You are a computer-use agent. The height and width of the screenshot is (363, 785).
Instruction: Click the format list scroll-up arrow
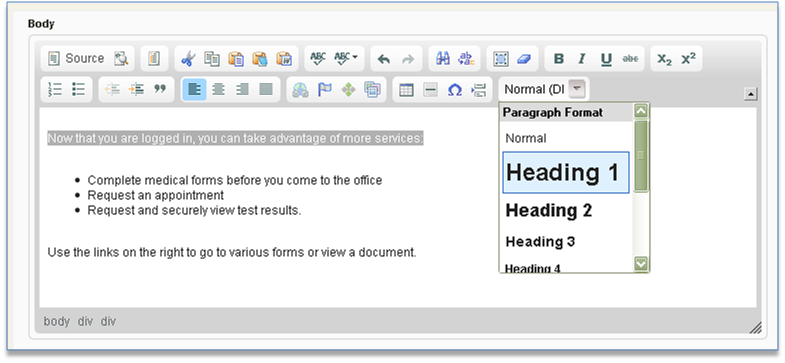[641, 111]
